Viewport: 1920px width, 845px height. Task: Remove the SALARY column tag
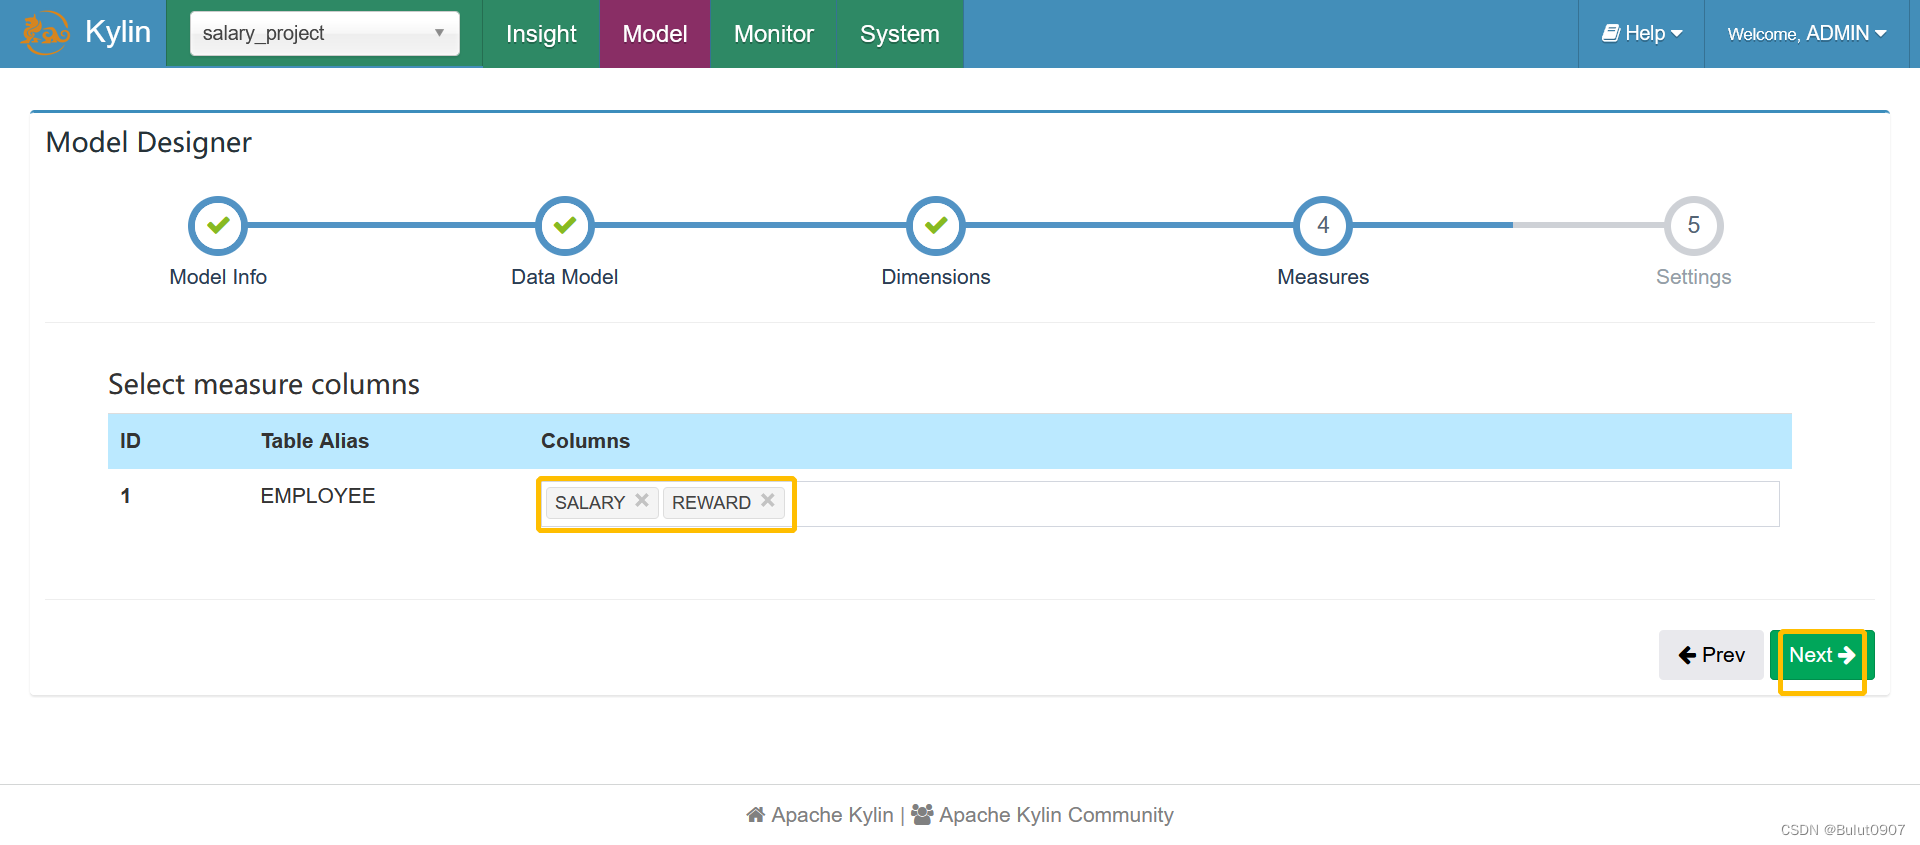click(642, 500)
